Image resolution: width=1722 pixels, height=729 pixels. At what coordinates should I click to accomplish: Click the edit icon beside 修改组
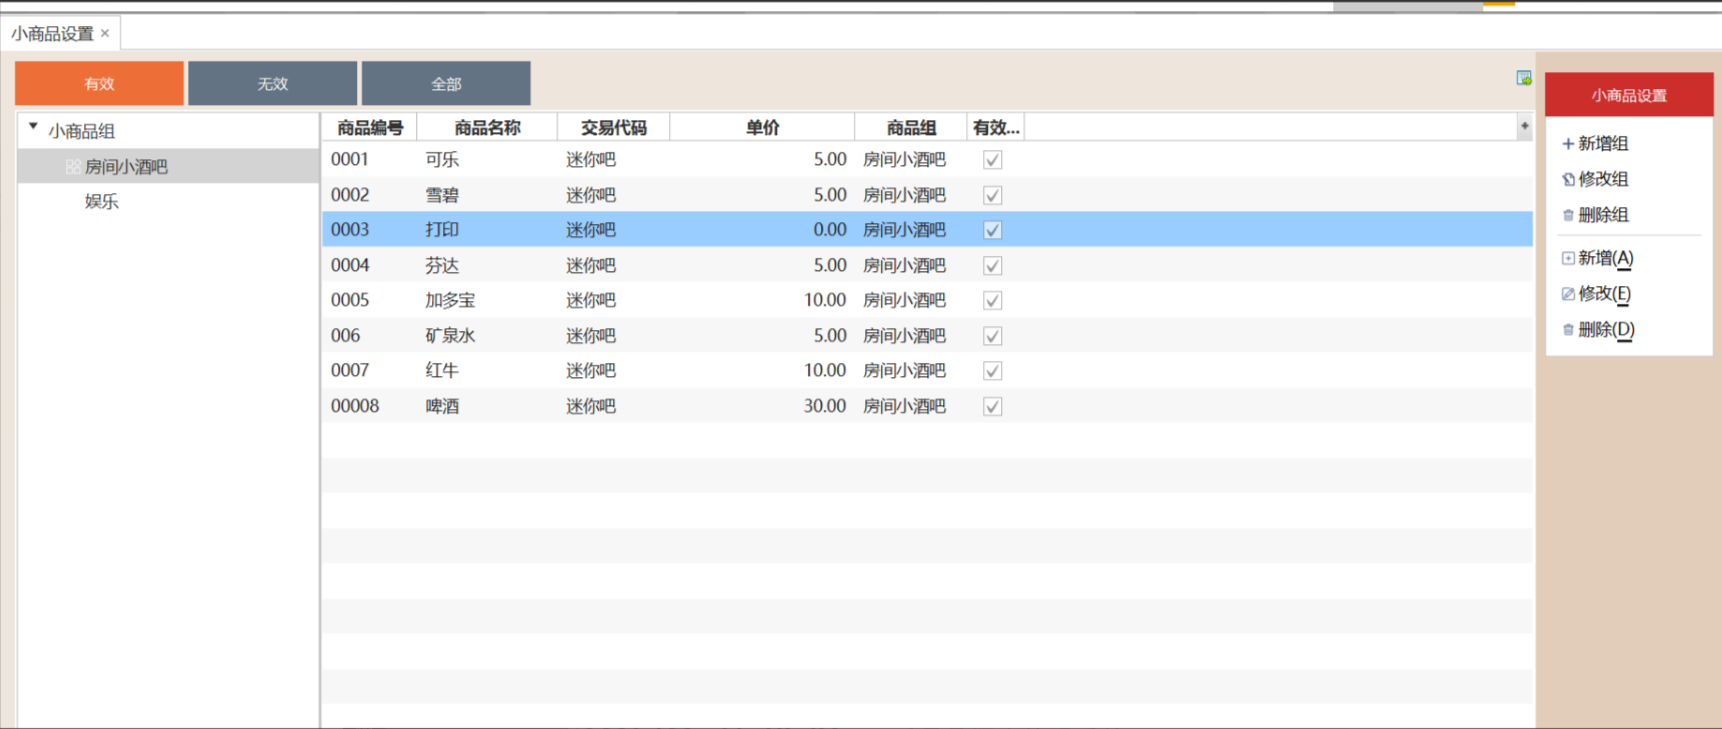(x=1567, y=180)
